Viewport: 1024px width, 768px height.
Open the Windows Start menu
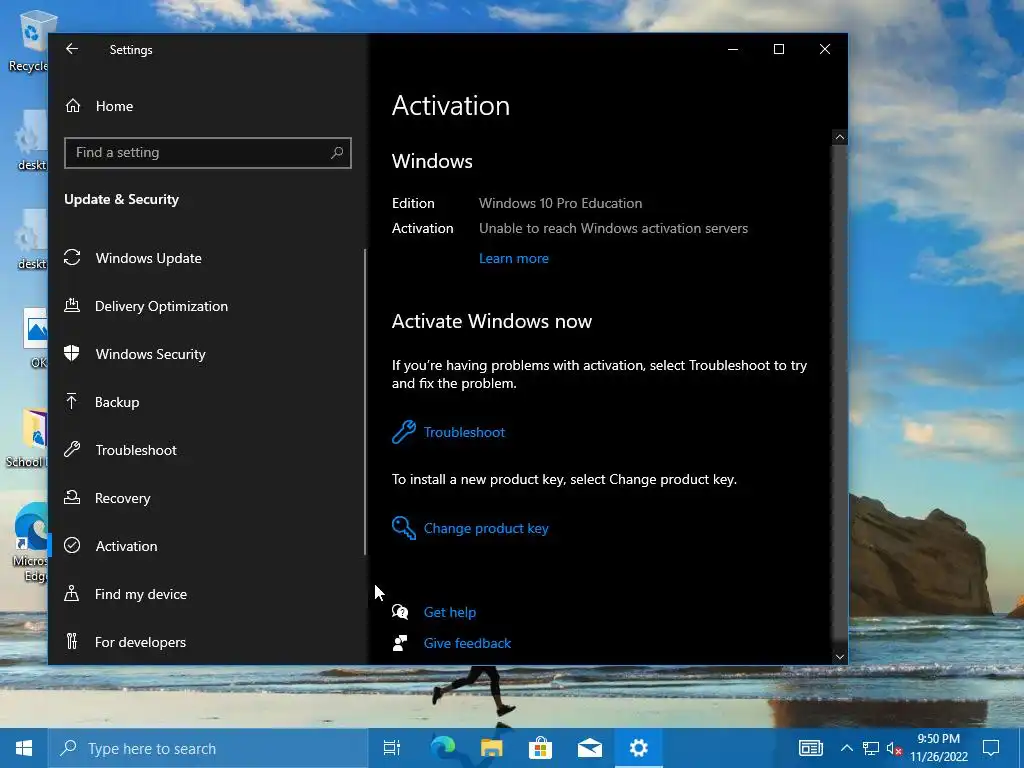[24, 748]
